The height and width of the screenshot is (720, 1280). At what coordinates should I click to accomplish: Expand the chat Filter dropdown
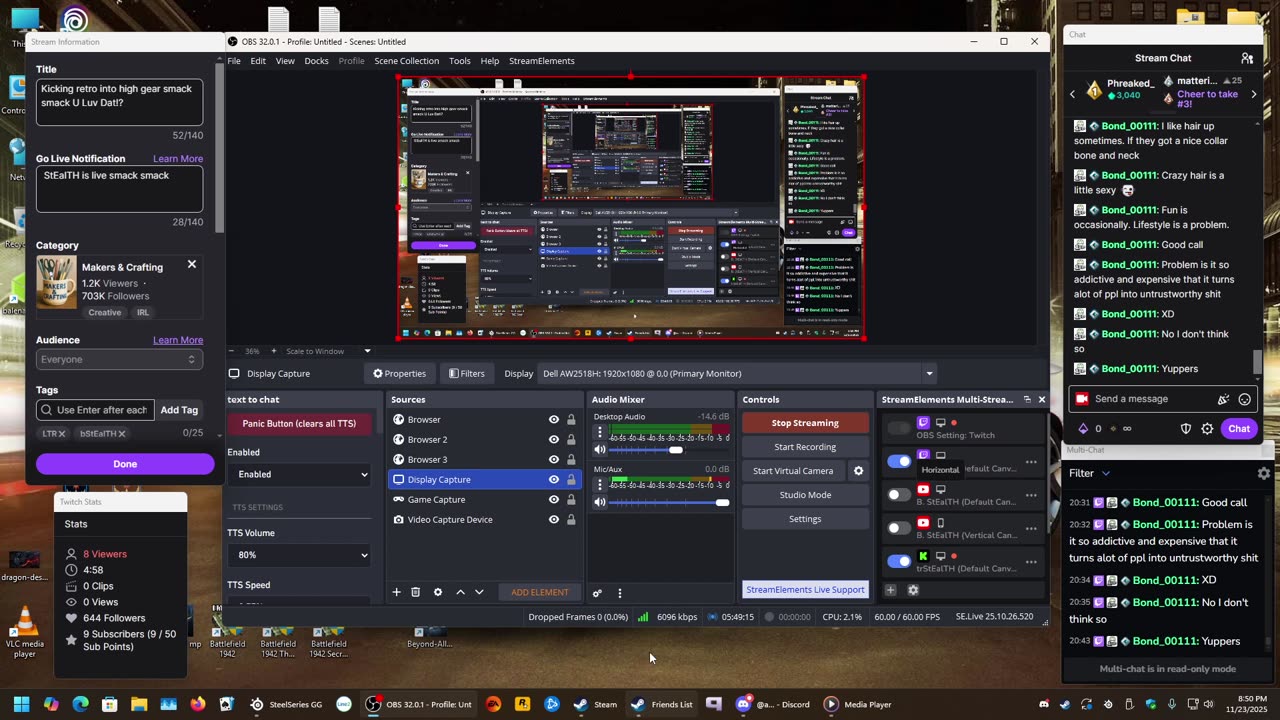click(1090, 473)
